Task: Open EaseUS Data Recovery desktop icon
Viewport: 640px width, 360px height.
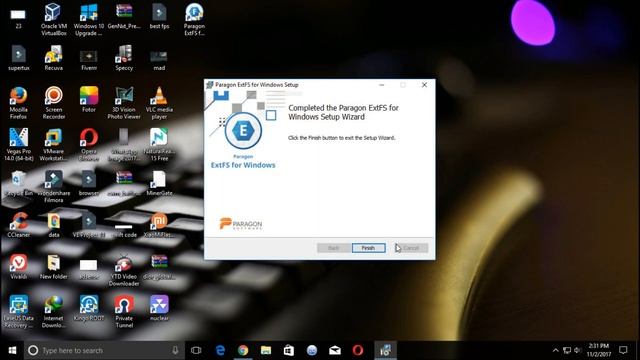Action: point(18,312)
